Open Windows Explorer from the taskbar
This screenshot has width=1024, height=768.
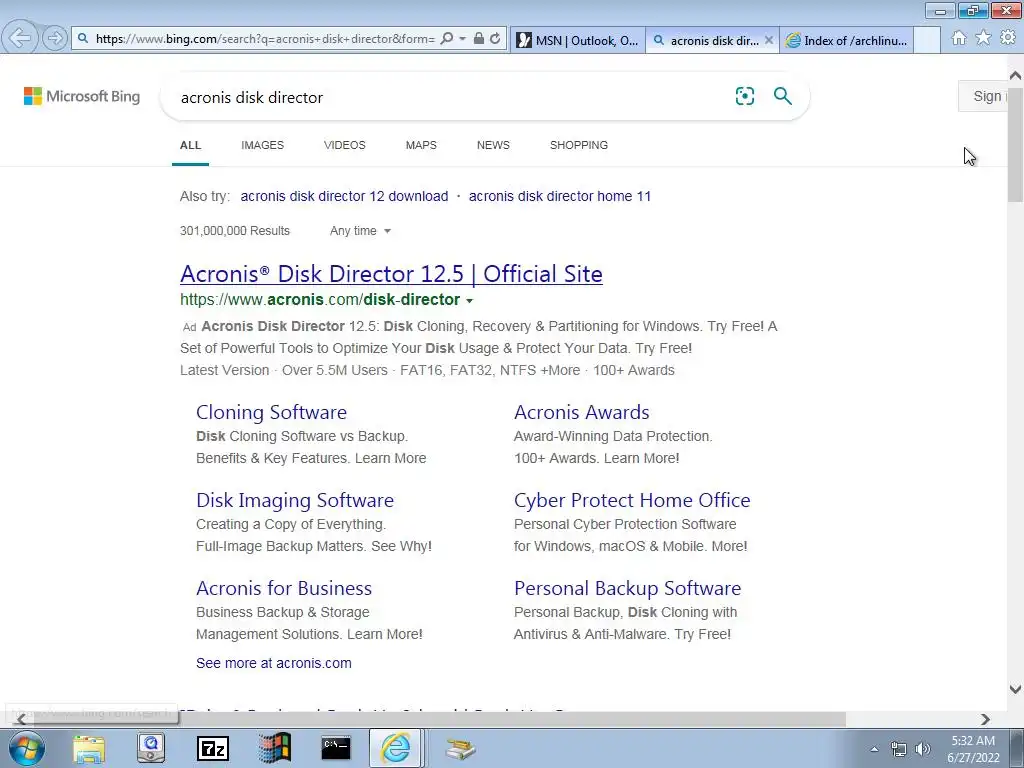(x=89, y=748)
